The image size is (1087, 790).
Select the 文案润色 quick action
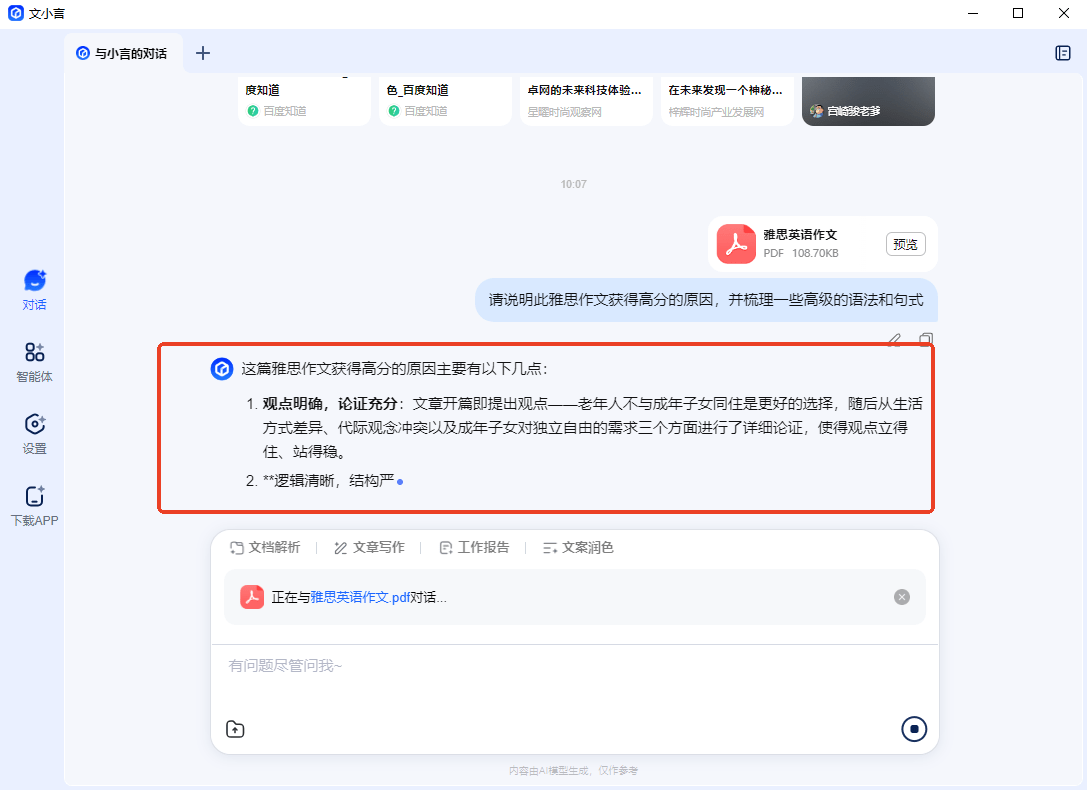(x=578, y=547)
